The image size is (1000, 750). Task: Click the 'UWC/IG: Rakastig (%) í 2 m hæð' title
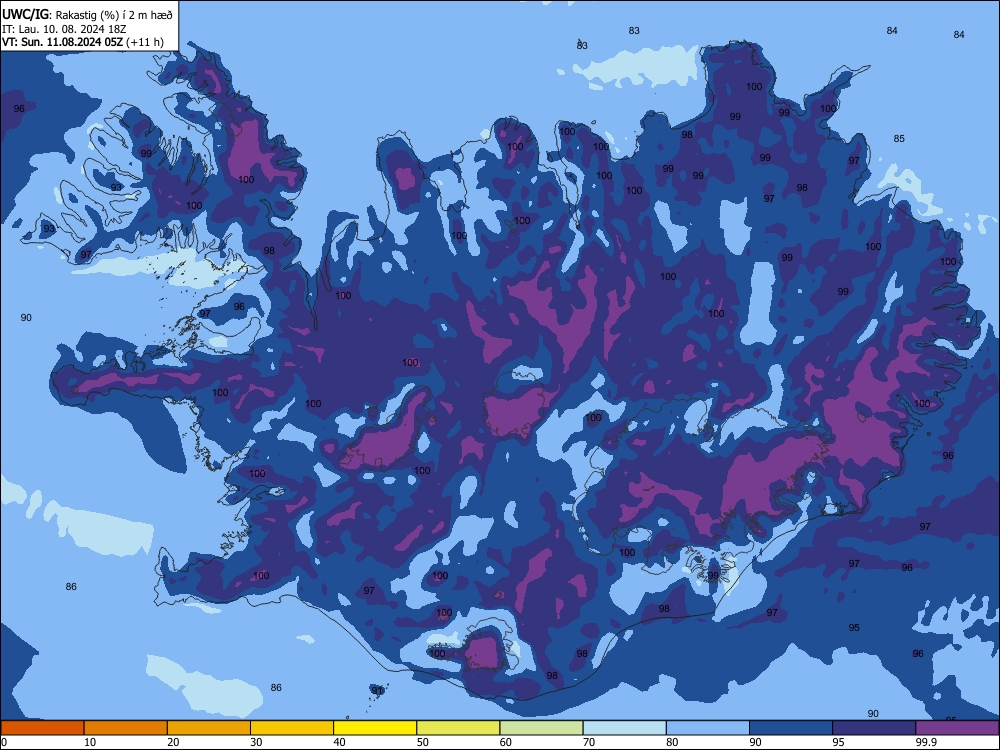click(87, 15)
